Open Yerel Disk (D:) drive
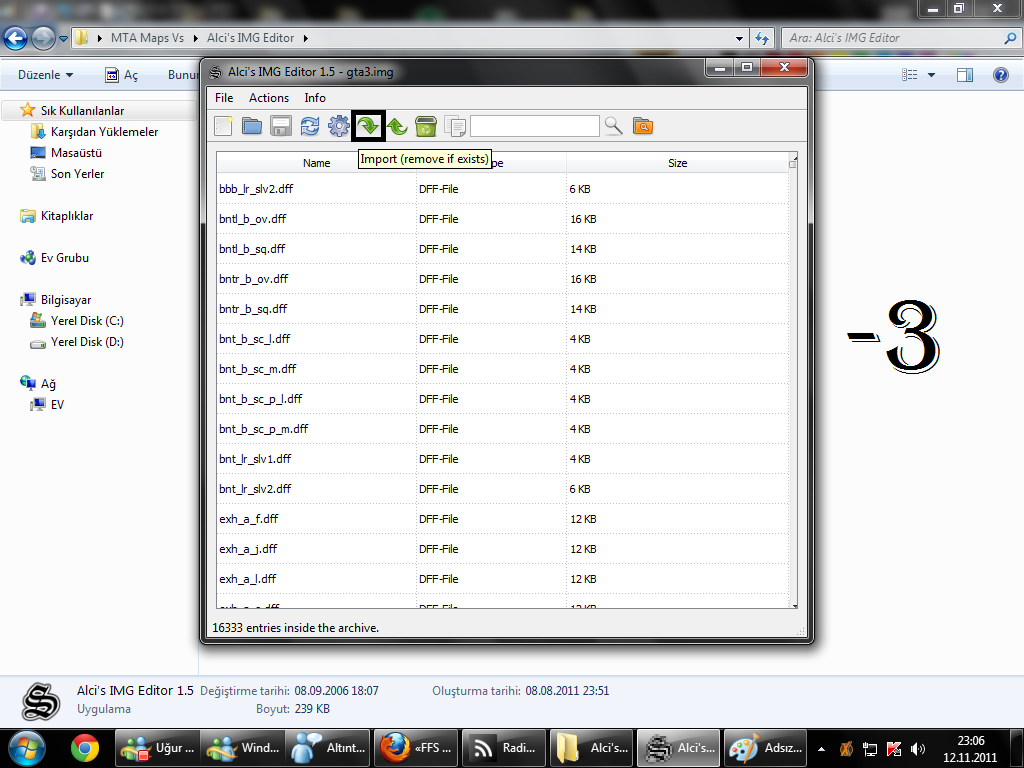 click(x=87, y=342)
